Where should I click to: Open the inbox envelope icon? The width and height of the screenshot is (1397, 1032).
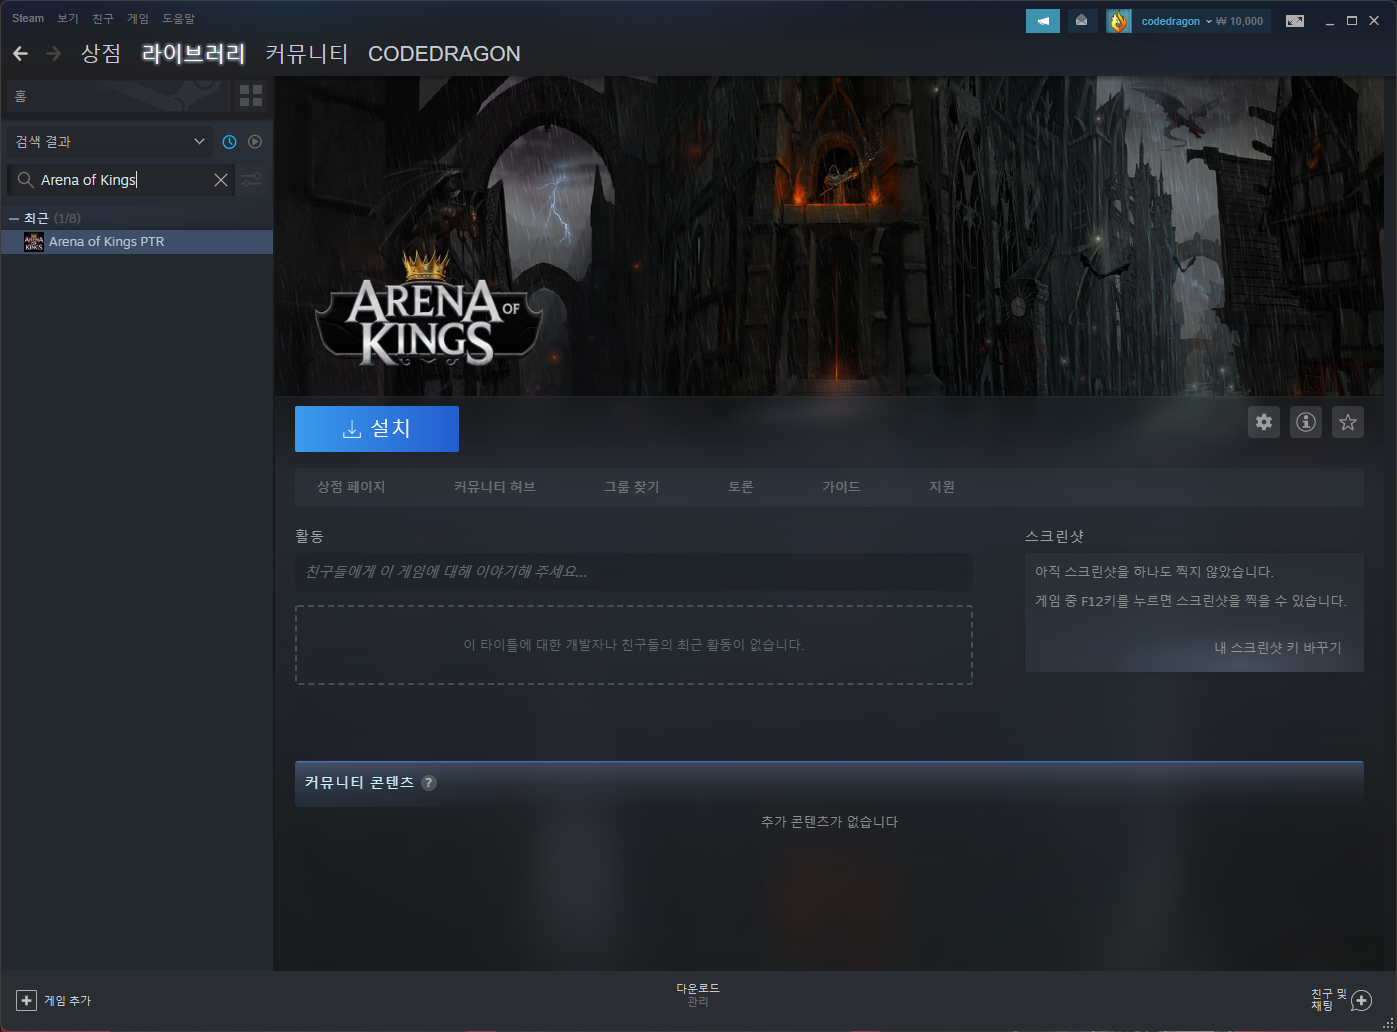[1081, 21]
